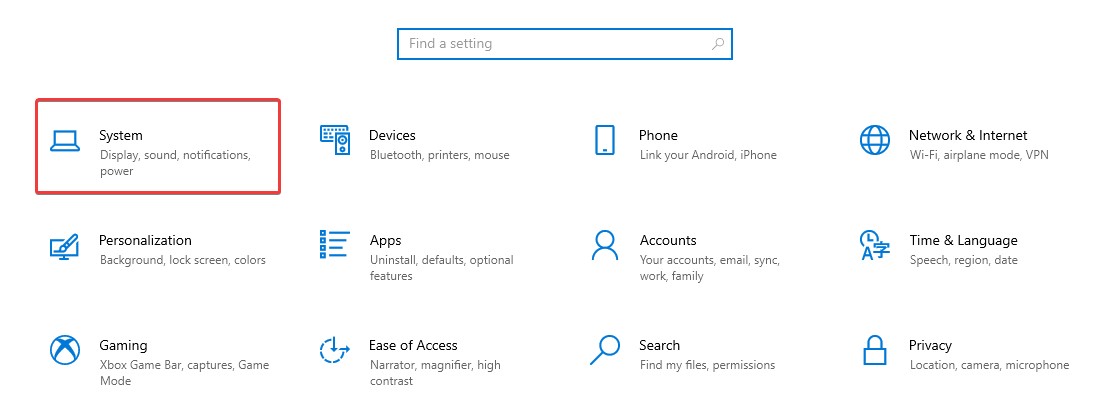This screenshot has height=404, width=1112.
Task: Select the Privacy settings title
Action: pos(930,345)
